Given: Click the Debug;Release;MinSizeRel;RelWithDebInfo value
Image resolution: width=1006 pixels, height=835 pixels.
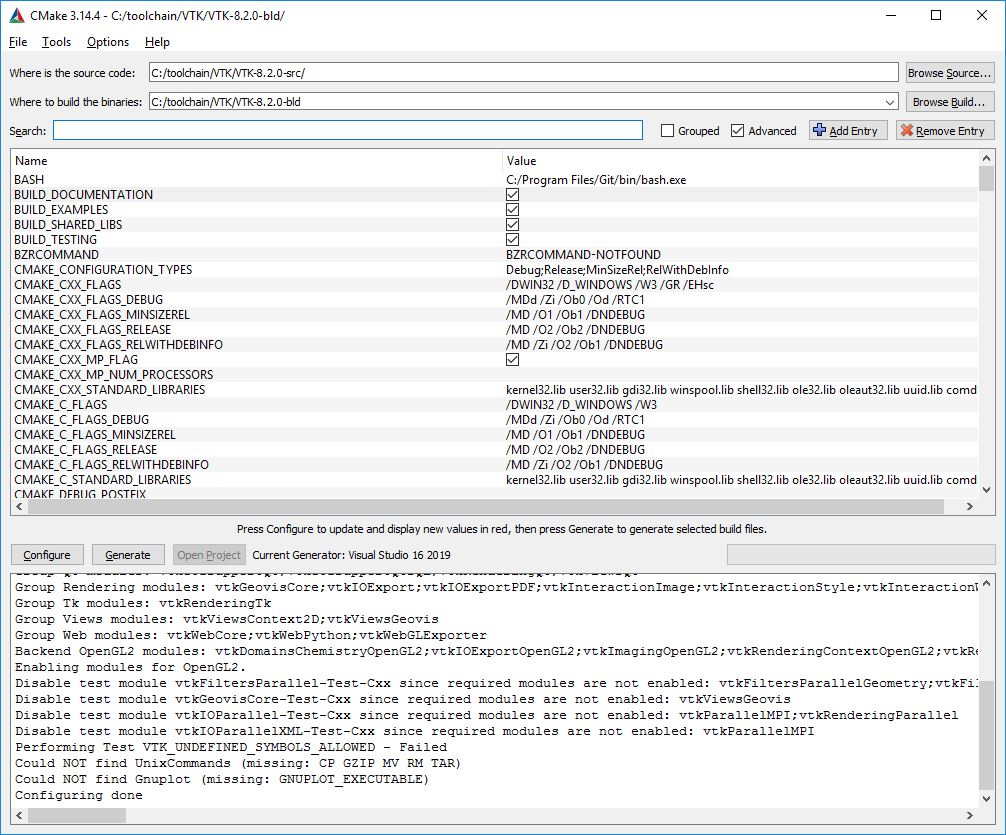Looking at the screenshot, I should (x=617, y=270).
